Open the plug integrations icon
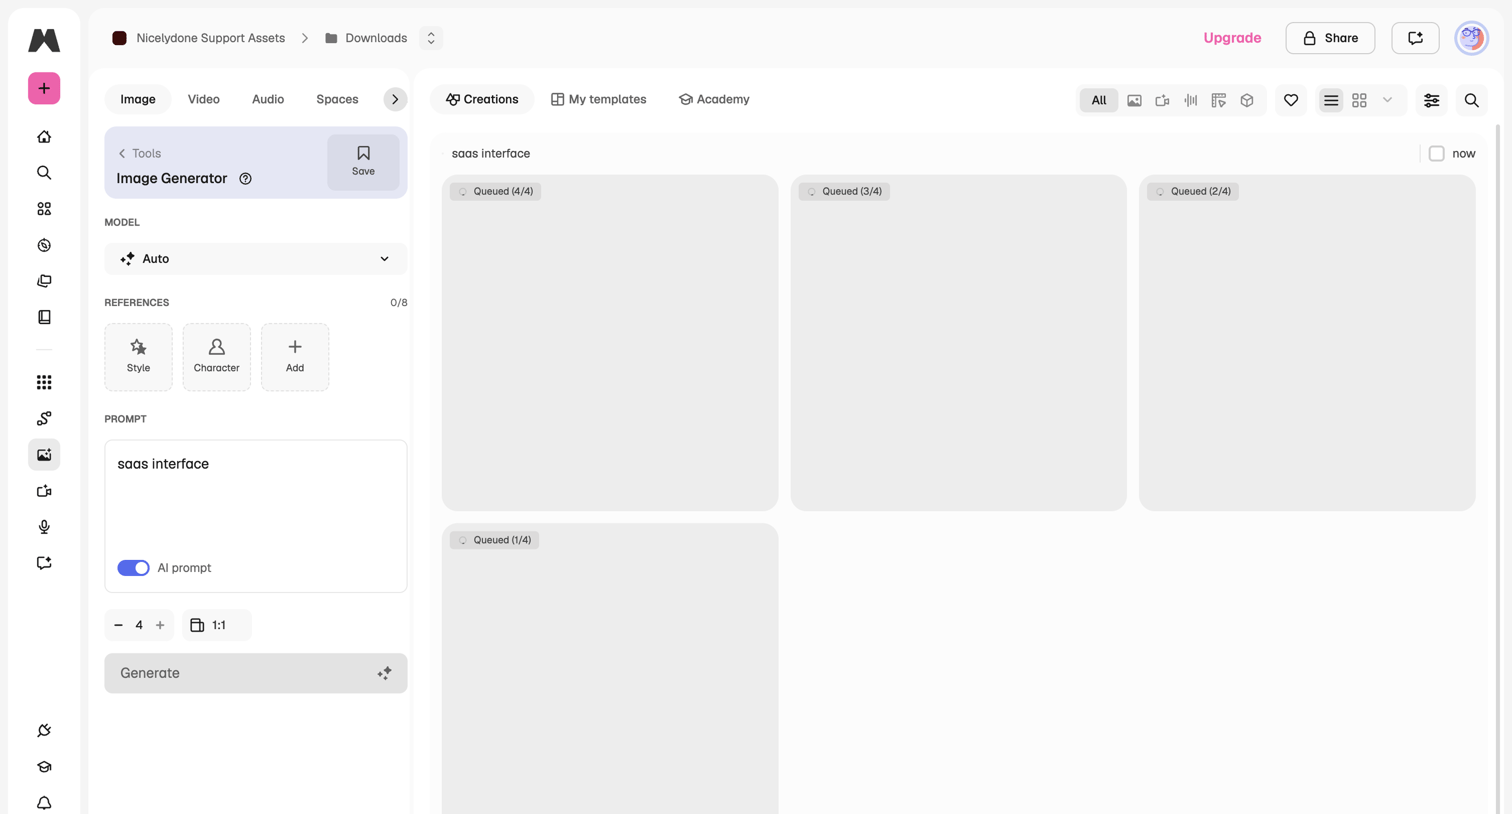The width and height of the screenshot is (1512, 814). tap(44, 731)
